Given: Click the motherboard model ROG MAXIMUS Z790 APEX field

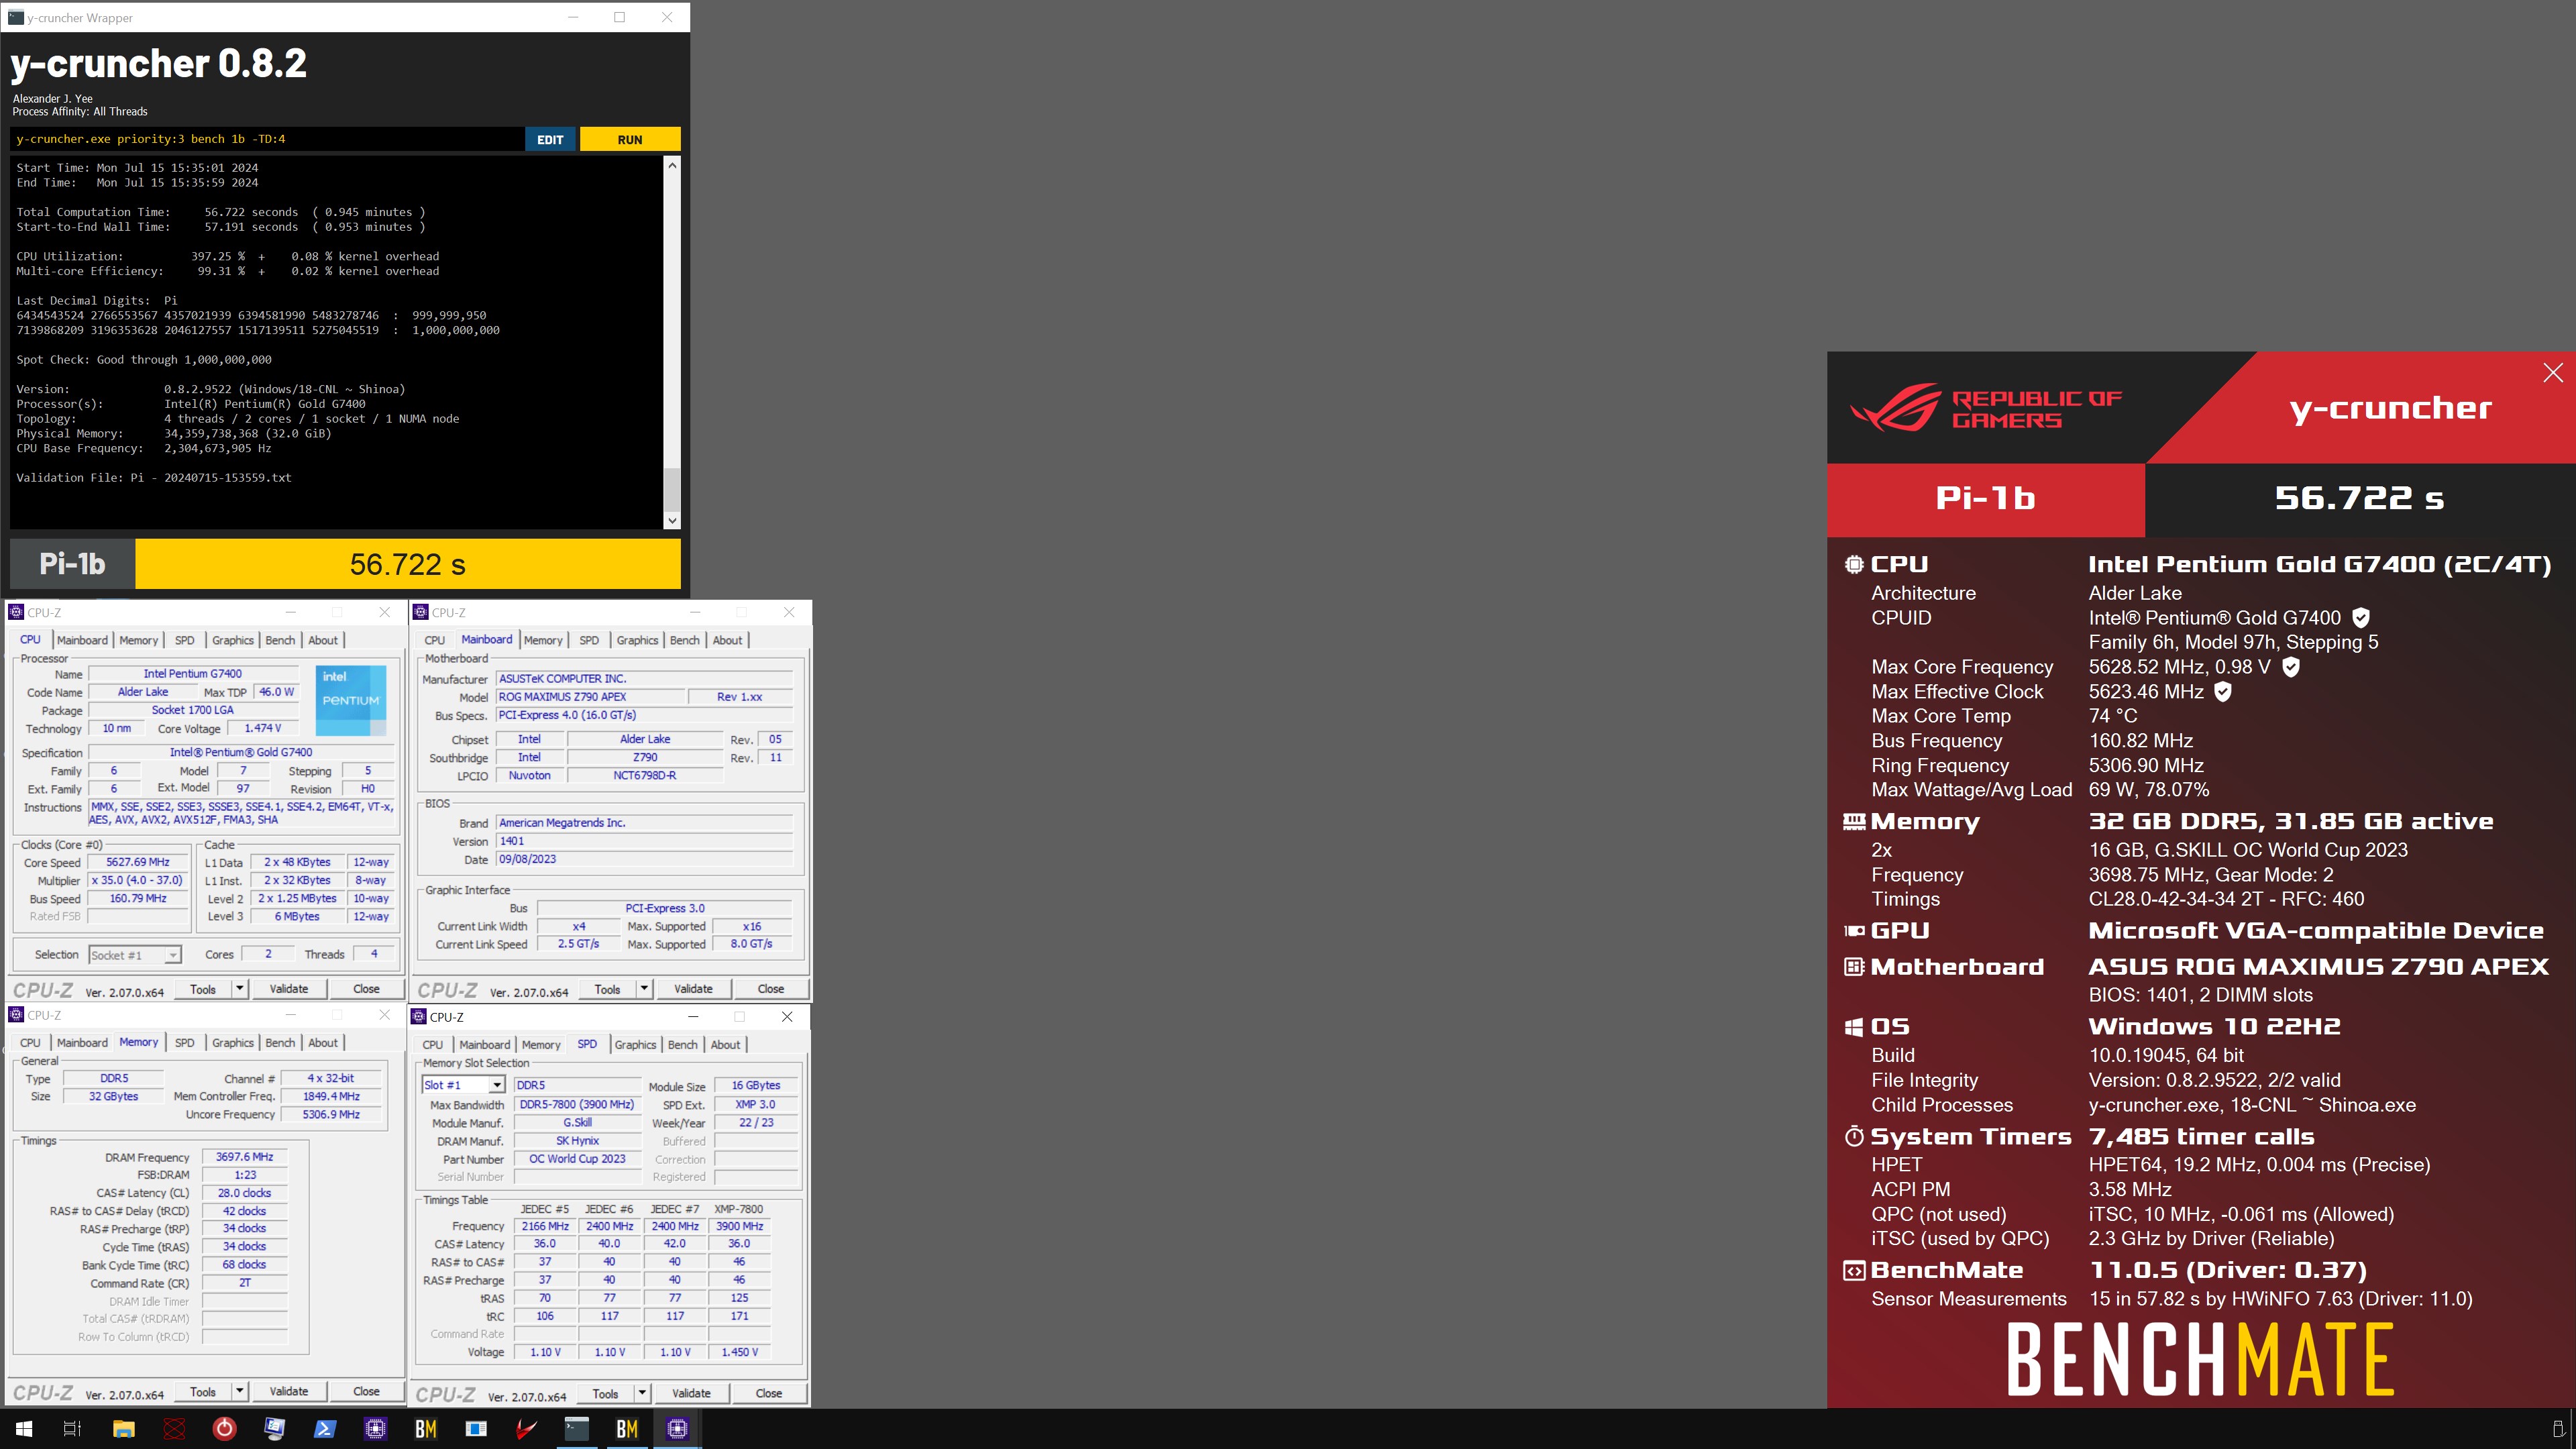Looking at the screenshot, I should pyautogui.click(x=590, y=697).
